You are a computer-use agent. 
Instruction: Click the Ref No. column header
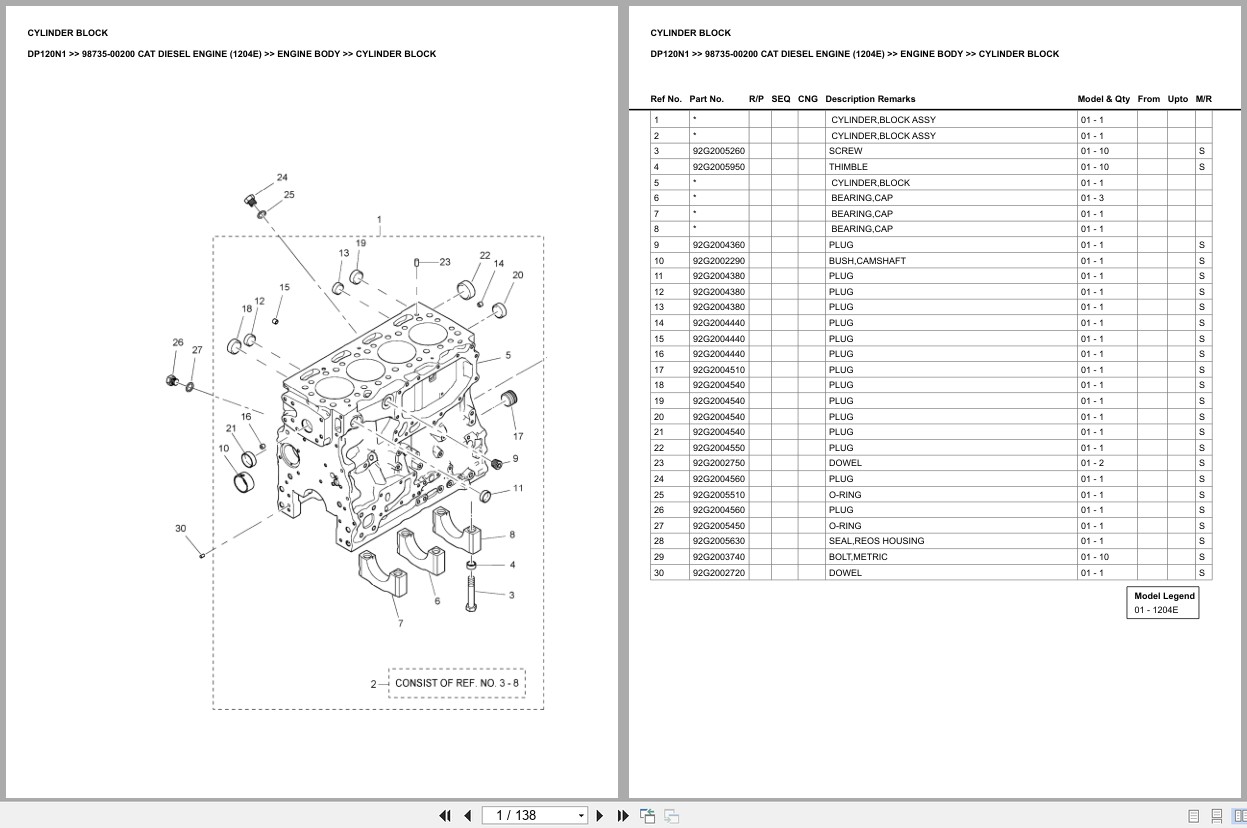pos(666,99)
